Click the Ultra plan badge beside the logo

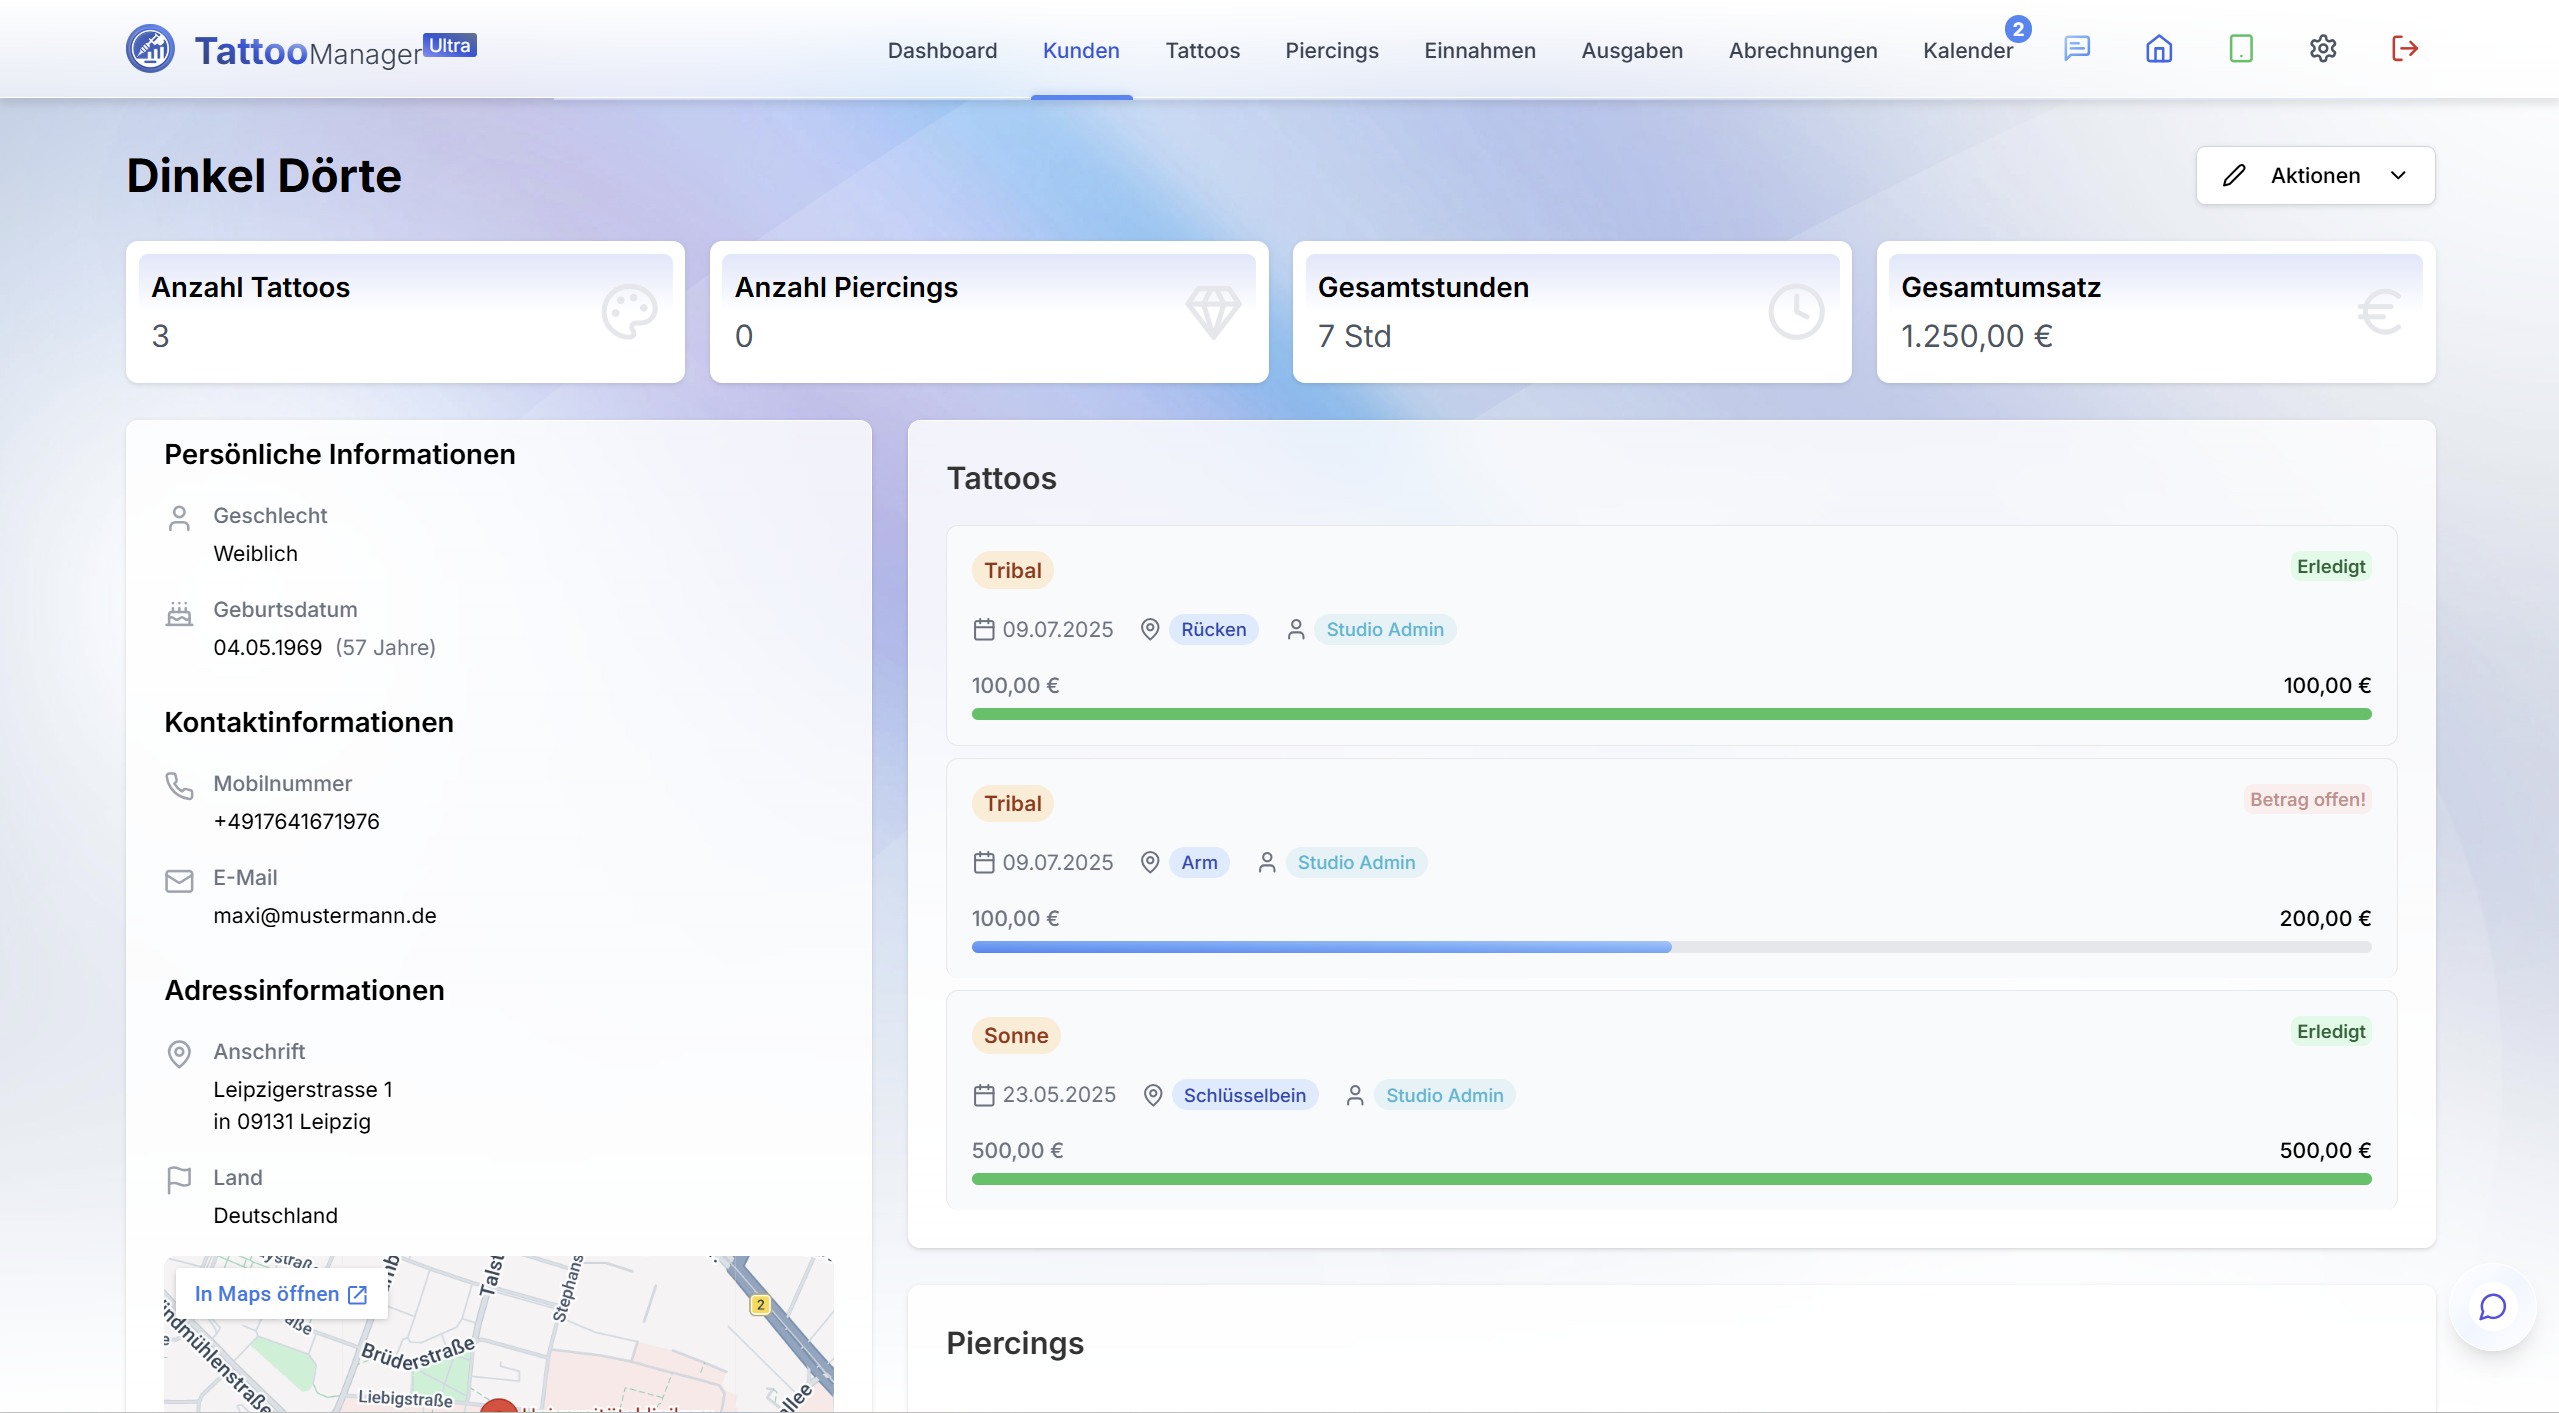point(450,45)
